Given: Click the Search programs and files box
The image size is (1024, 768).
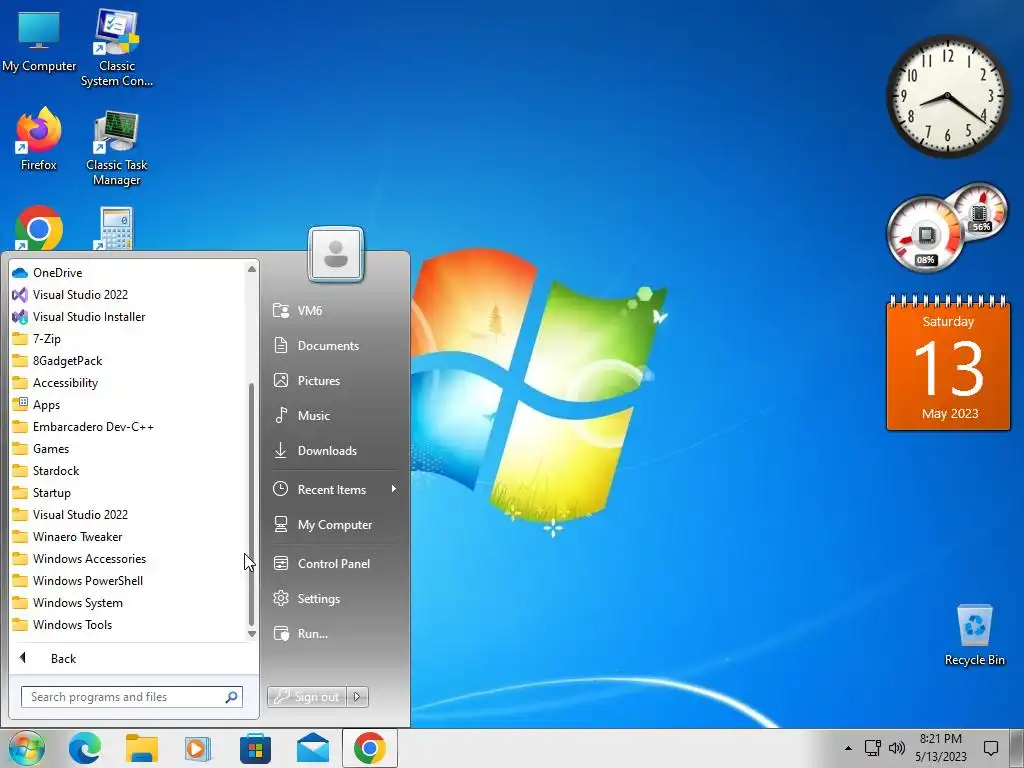Looking at the screenshot, I should point(131,697).
